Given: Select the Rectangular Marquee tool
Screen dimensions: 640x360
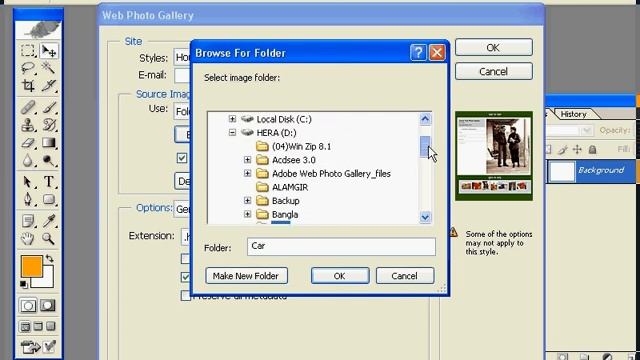Looking at the screenshot, I should 28,51.
